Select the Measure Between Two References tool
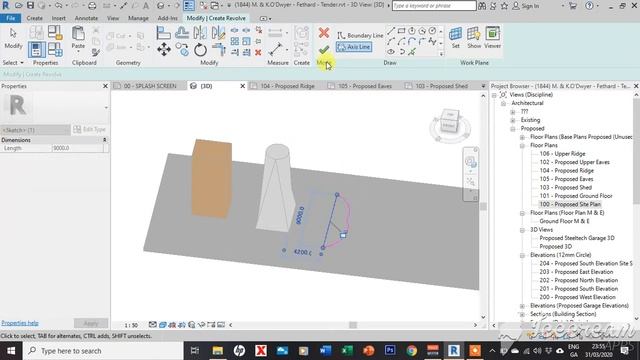Viewport: 640px width, 360px height. 275,49
